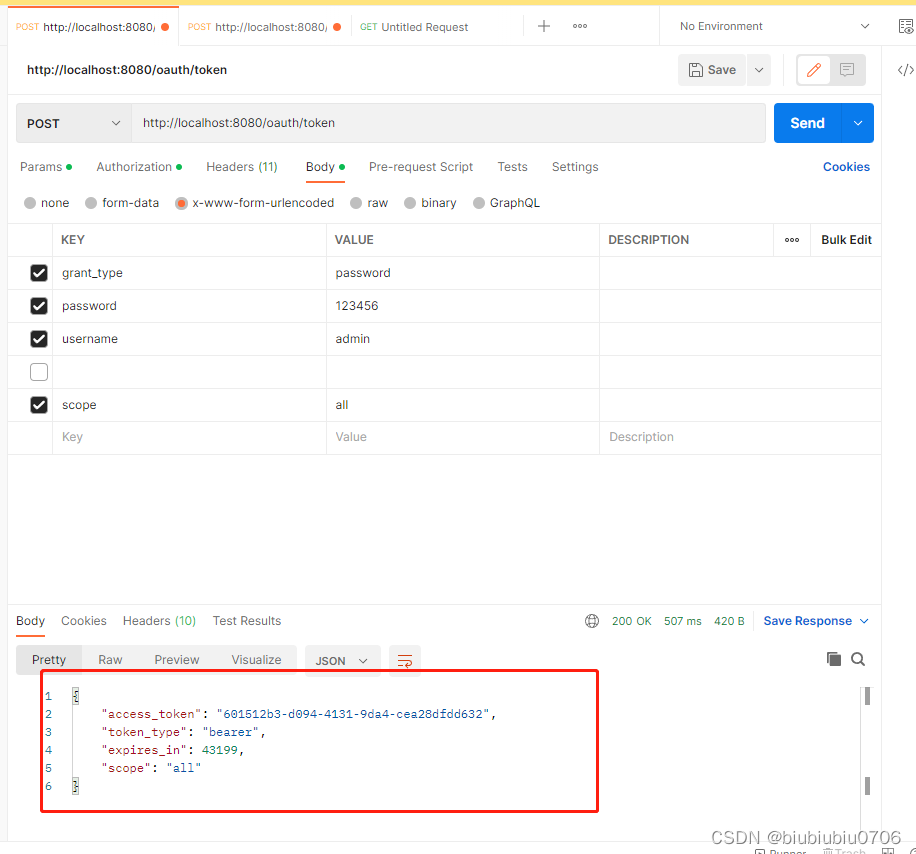This screenshot has width=916, height=854.
Task: Copy the response body using copy icon
Action: pyautogui.click(x=834, y=659)
